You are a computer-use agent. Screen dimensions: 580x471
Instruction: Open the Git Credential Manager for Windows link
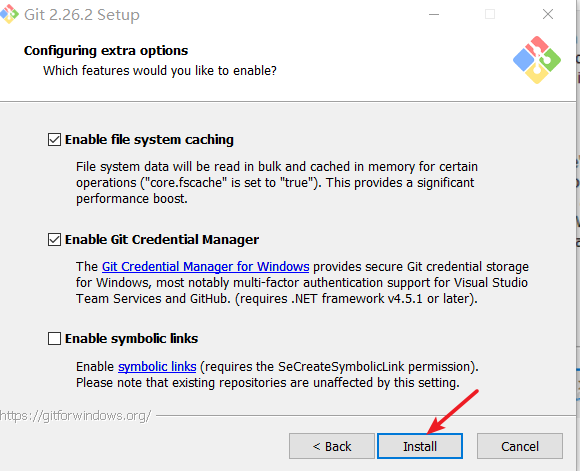205,267
